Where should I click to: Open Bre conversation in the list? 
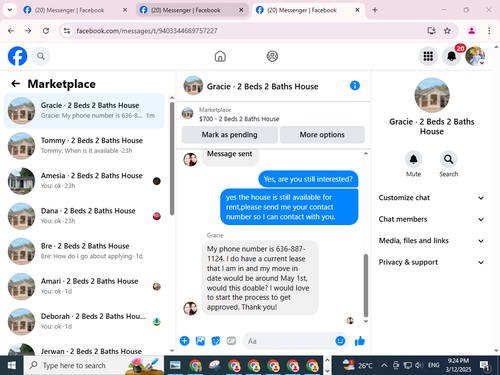84,251
